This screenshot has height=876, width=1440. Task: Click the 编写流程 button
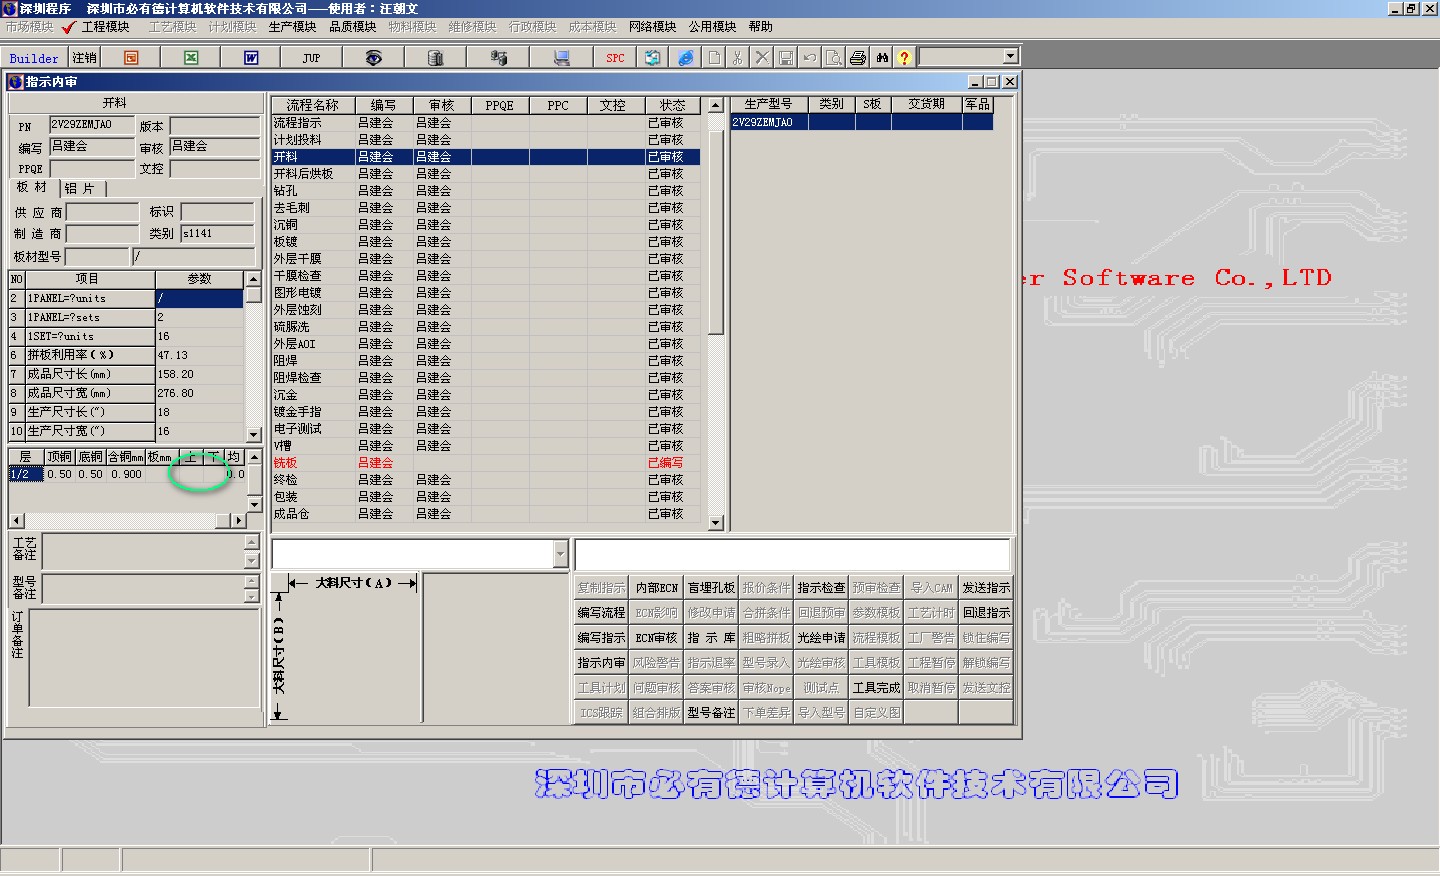(x=601, y=613)
